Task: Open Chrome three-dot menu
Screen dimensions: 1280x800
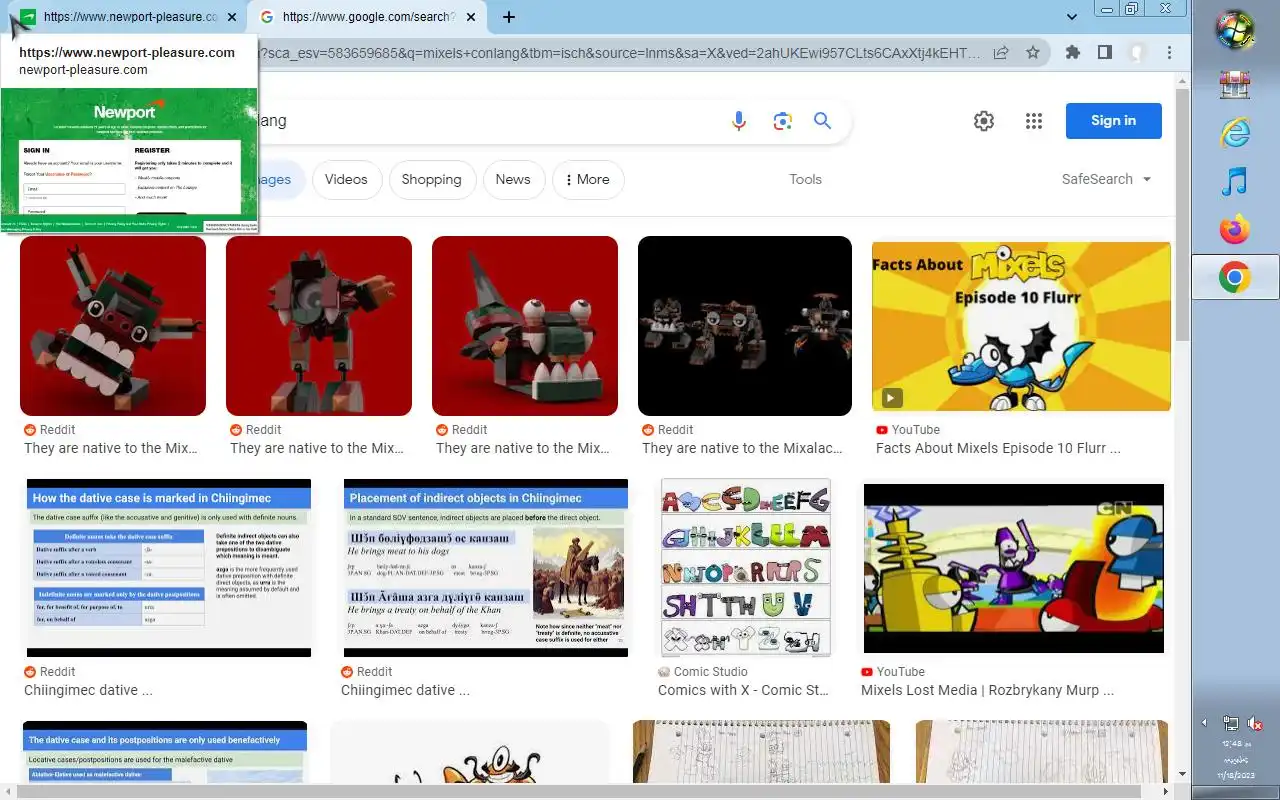Action: (x=1169, y=52)
